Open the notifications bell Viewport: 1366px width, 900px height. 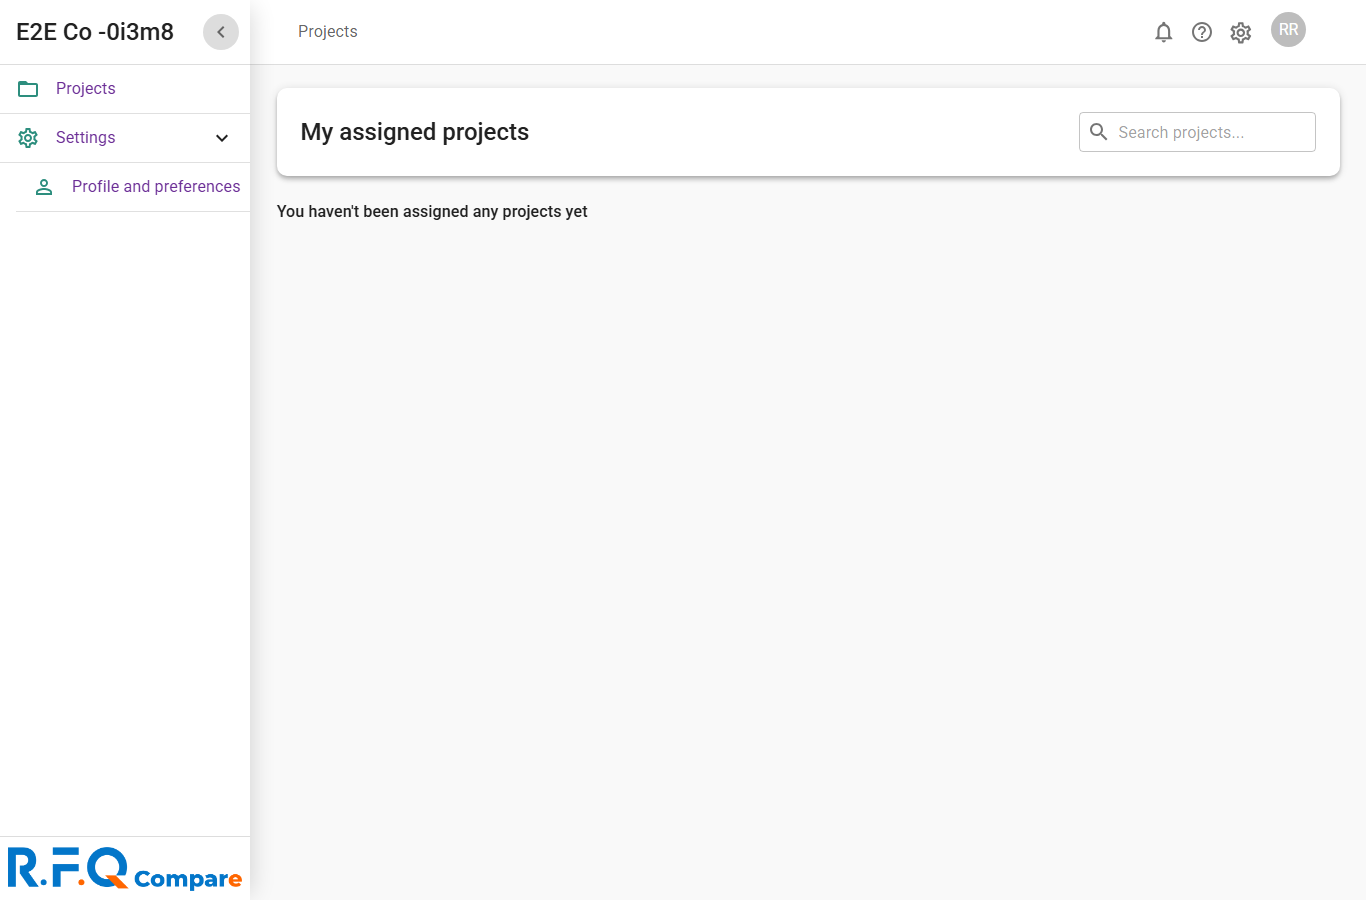(x=1163, y=32)
